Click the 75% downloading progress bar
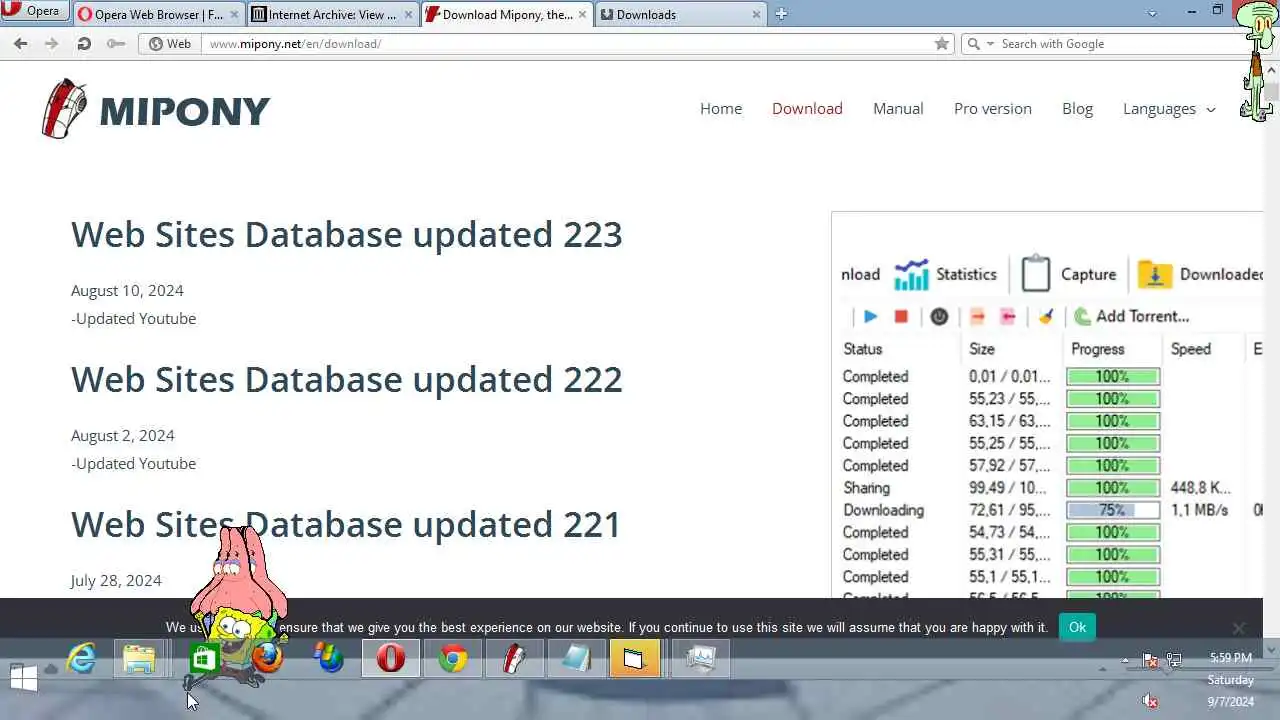1280x720 pixels. (x=1113, y=510)
